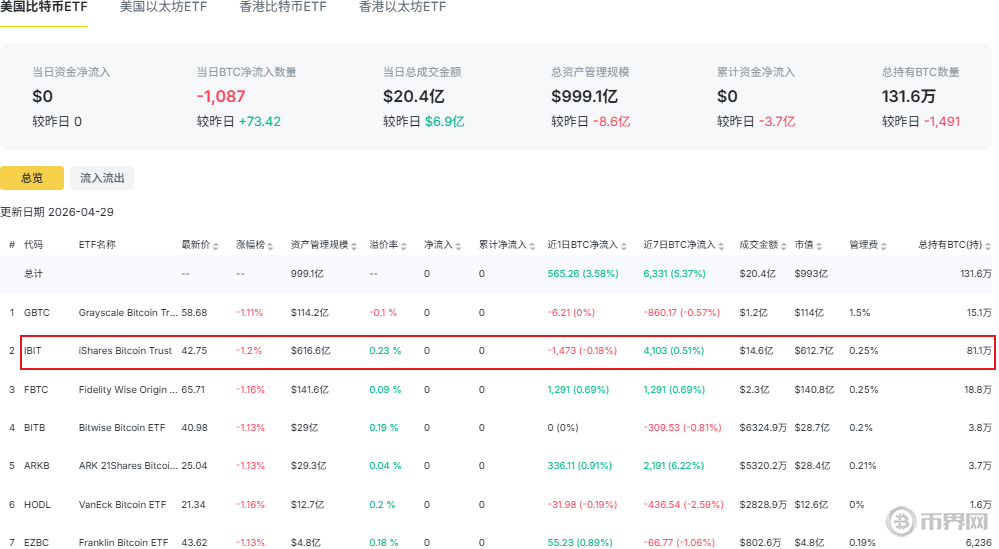Image resolution: width=999 pixels, height=549 pixels.
Task: Click ARKB 近7日 flow 2,191 (6.22%)
Action: tap(673, 466)
